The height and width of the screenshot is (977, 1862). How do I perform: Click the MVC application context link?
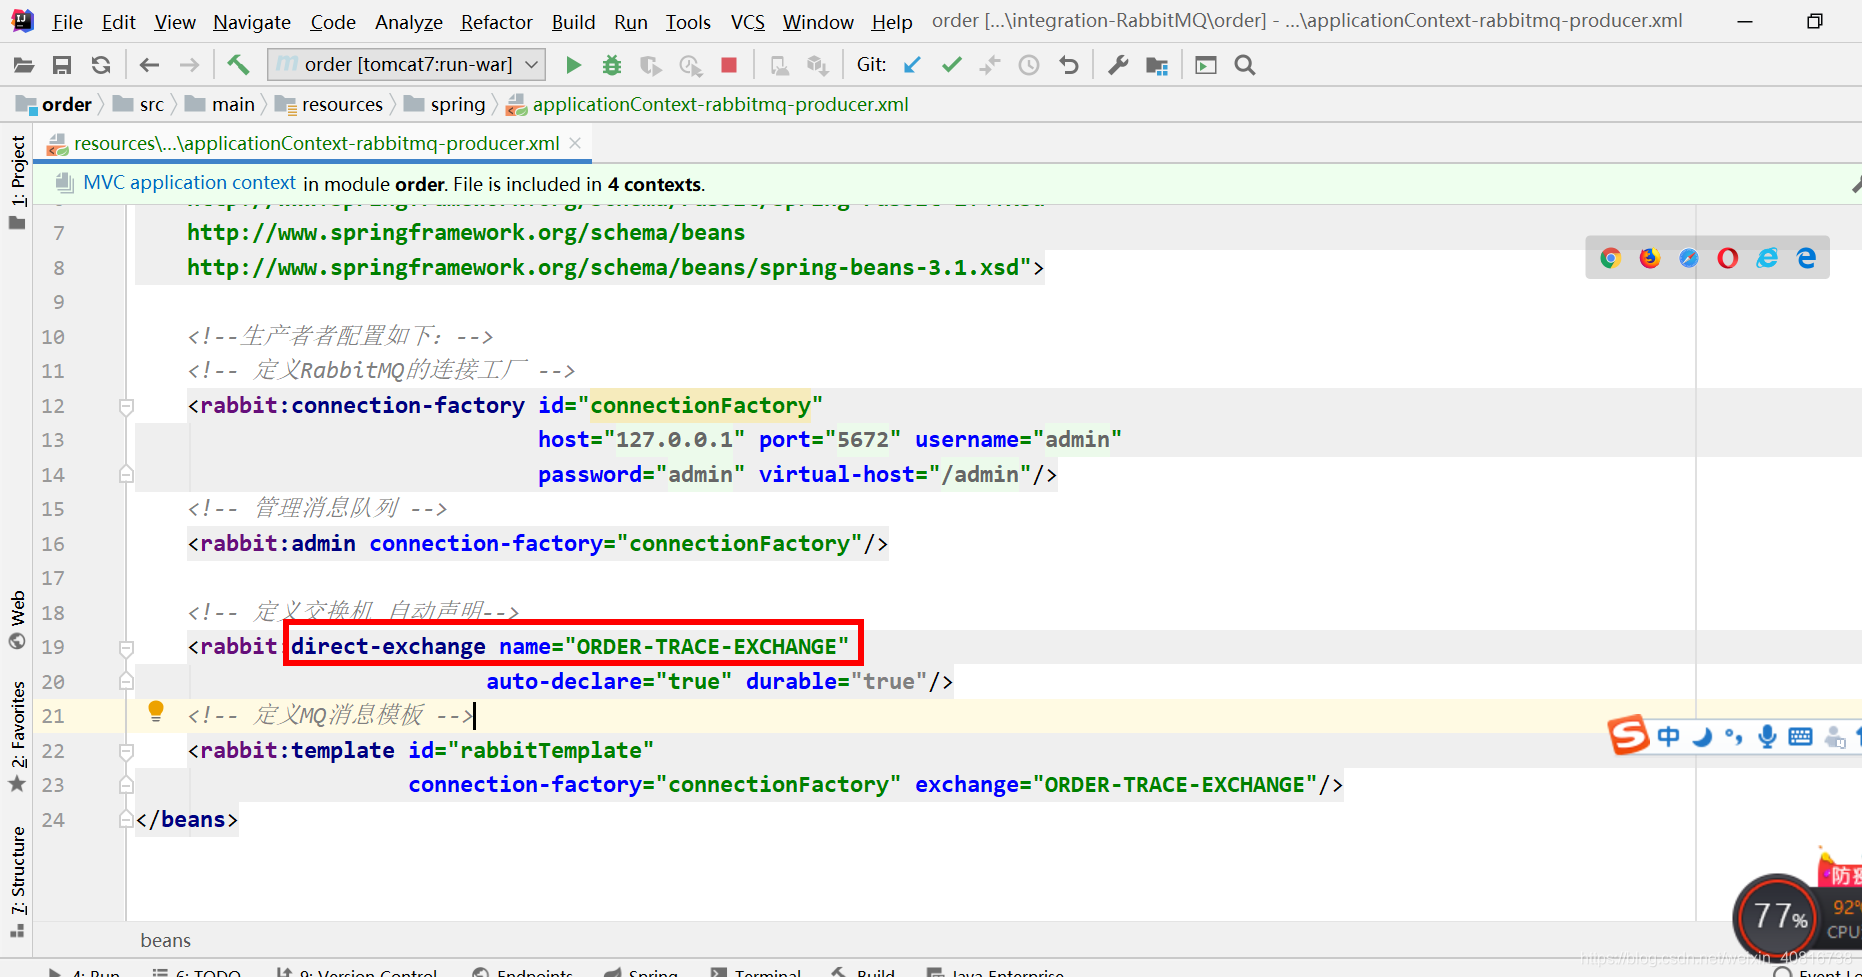tap(189, 183)
